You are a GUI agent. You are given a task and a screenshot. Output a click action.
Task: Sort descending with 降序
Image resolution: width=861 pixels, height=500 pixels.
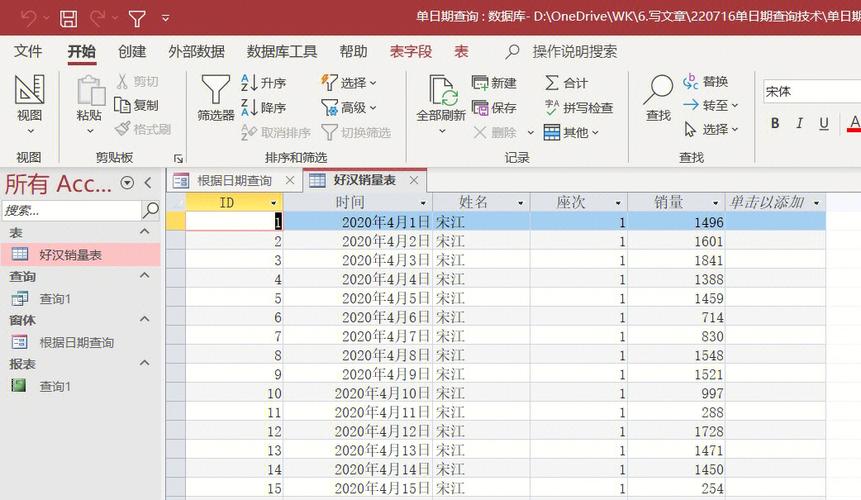point(264,107)
